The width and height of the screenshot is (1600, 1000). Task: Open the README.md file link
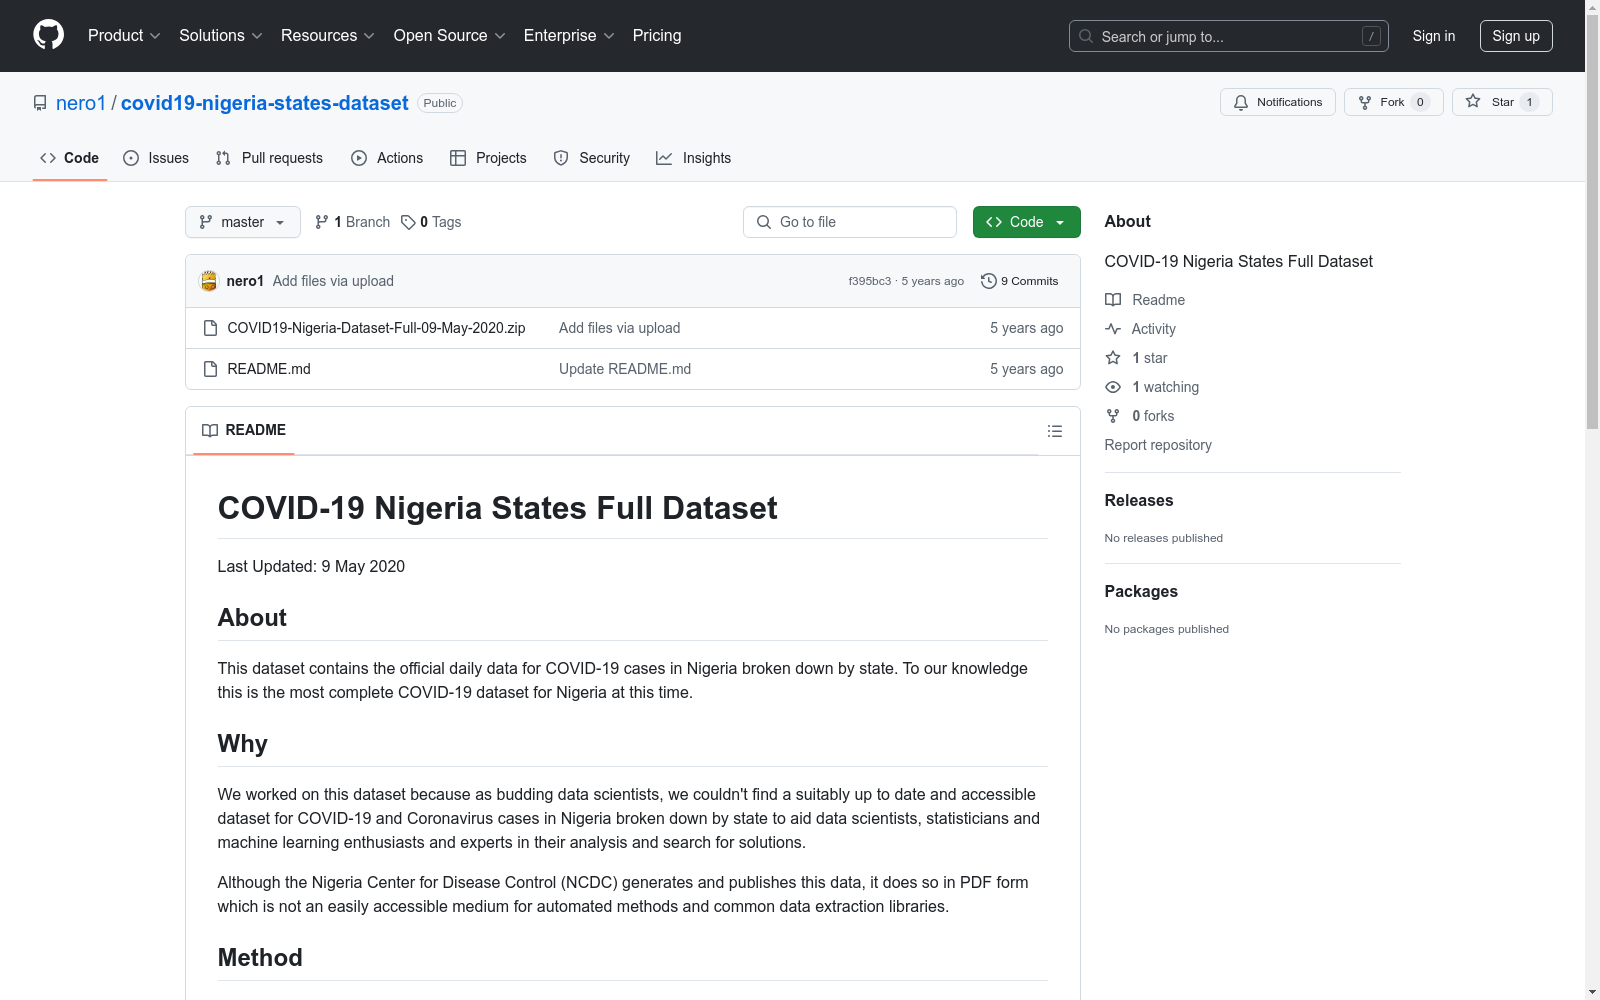pos(269,369)
